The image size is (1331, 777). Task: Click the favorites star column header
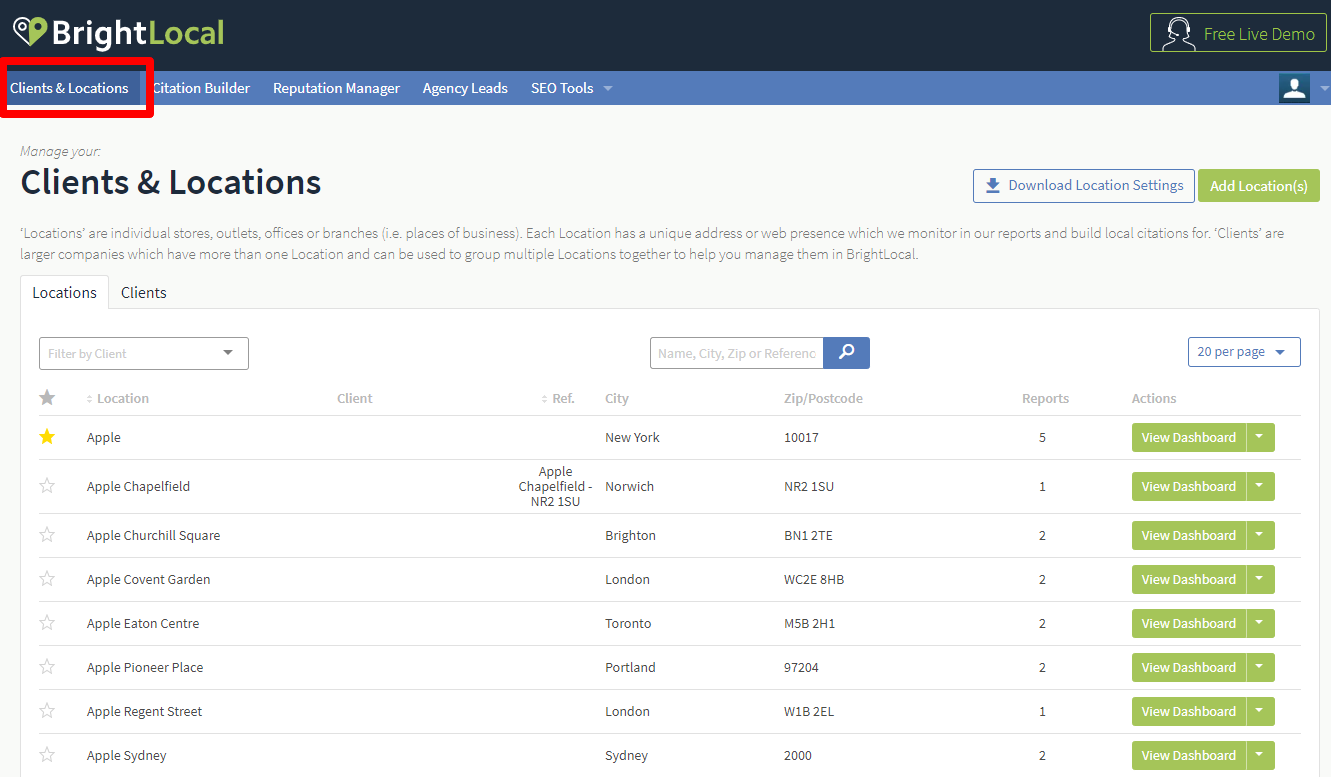tap(47, 398)
